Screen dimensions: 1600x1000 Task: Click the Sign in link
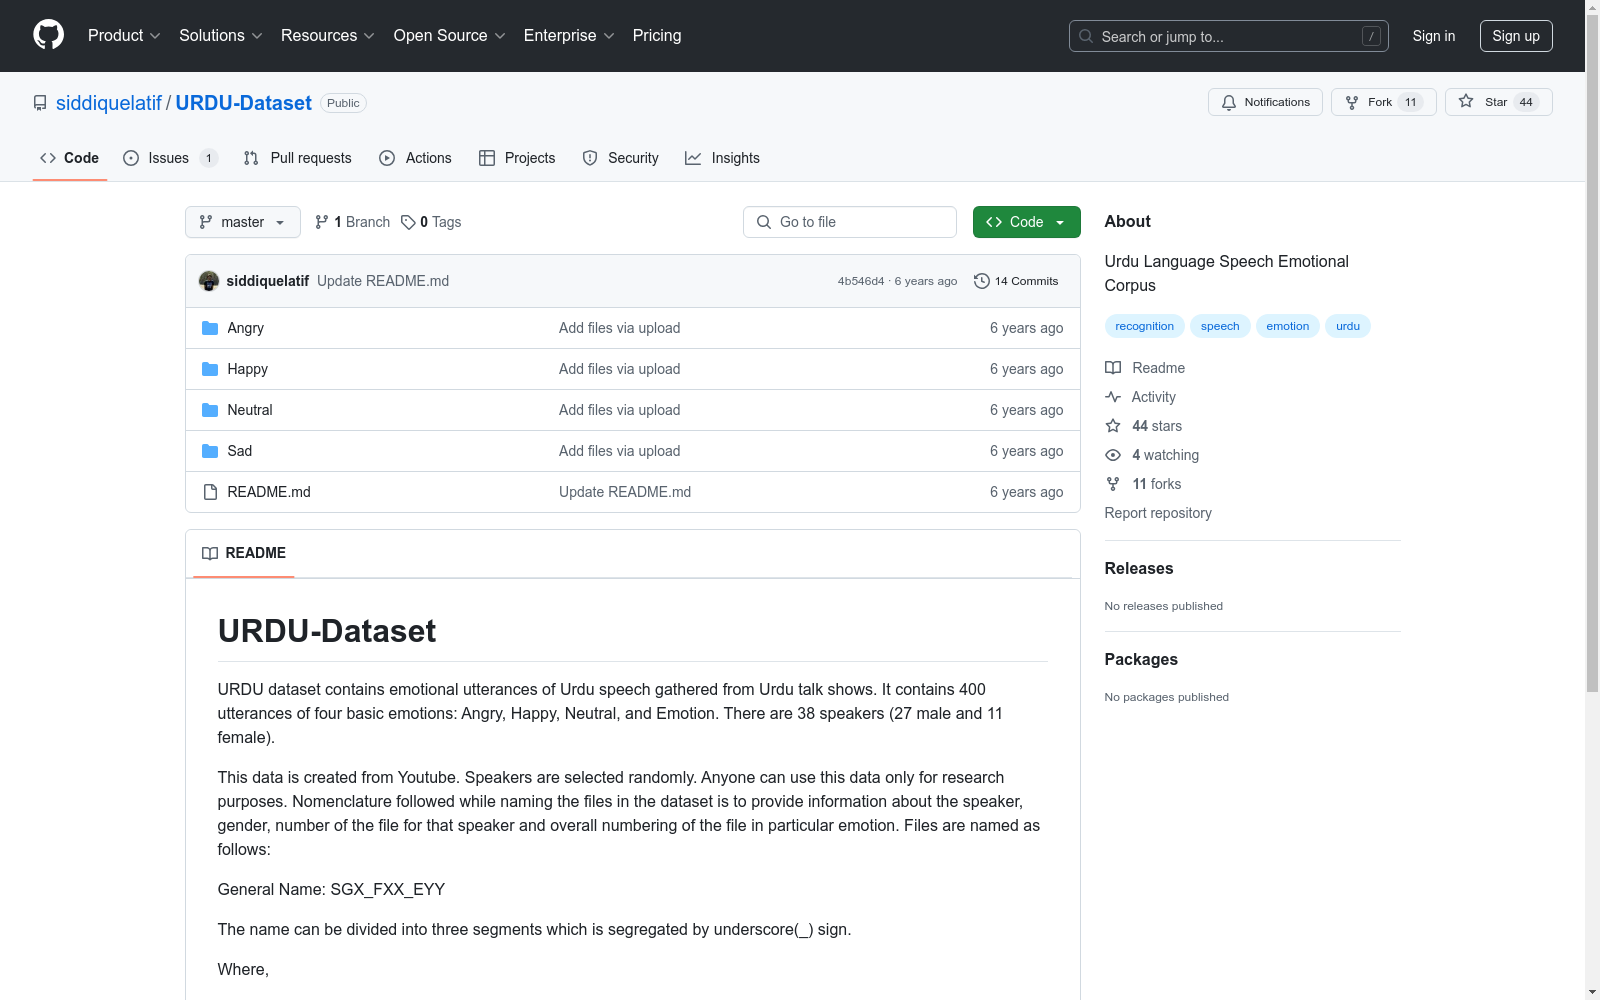click(1434, 36)
